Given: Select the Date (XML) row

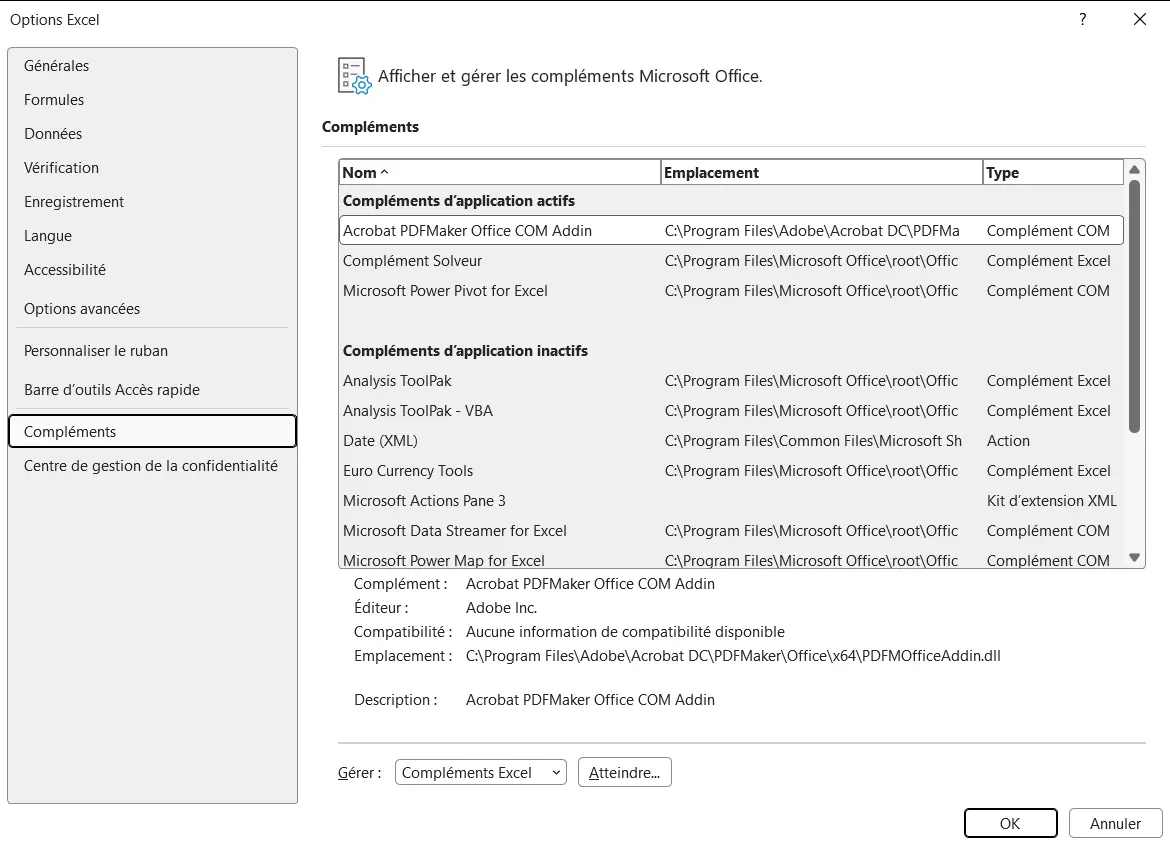Looking at the screenshot, I should tap(731, 440).
